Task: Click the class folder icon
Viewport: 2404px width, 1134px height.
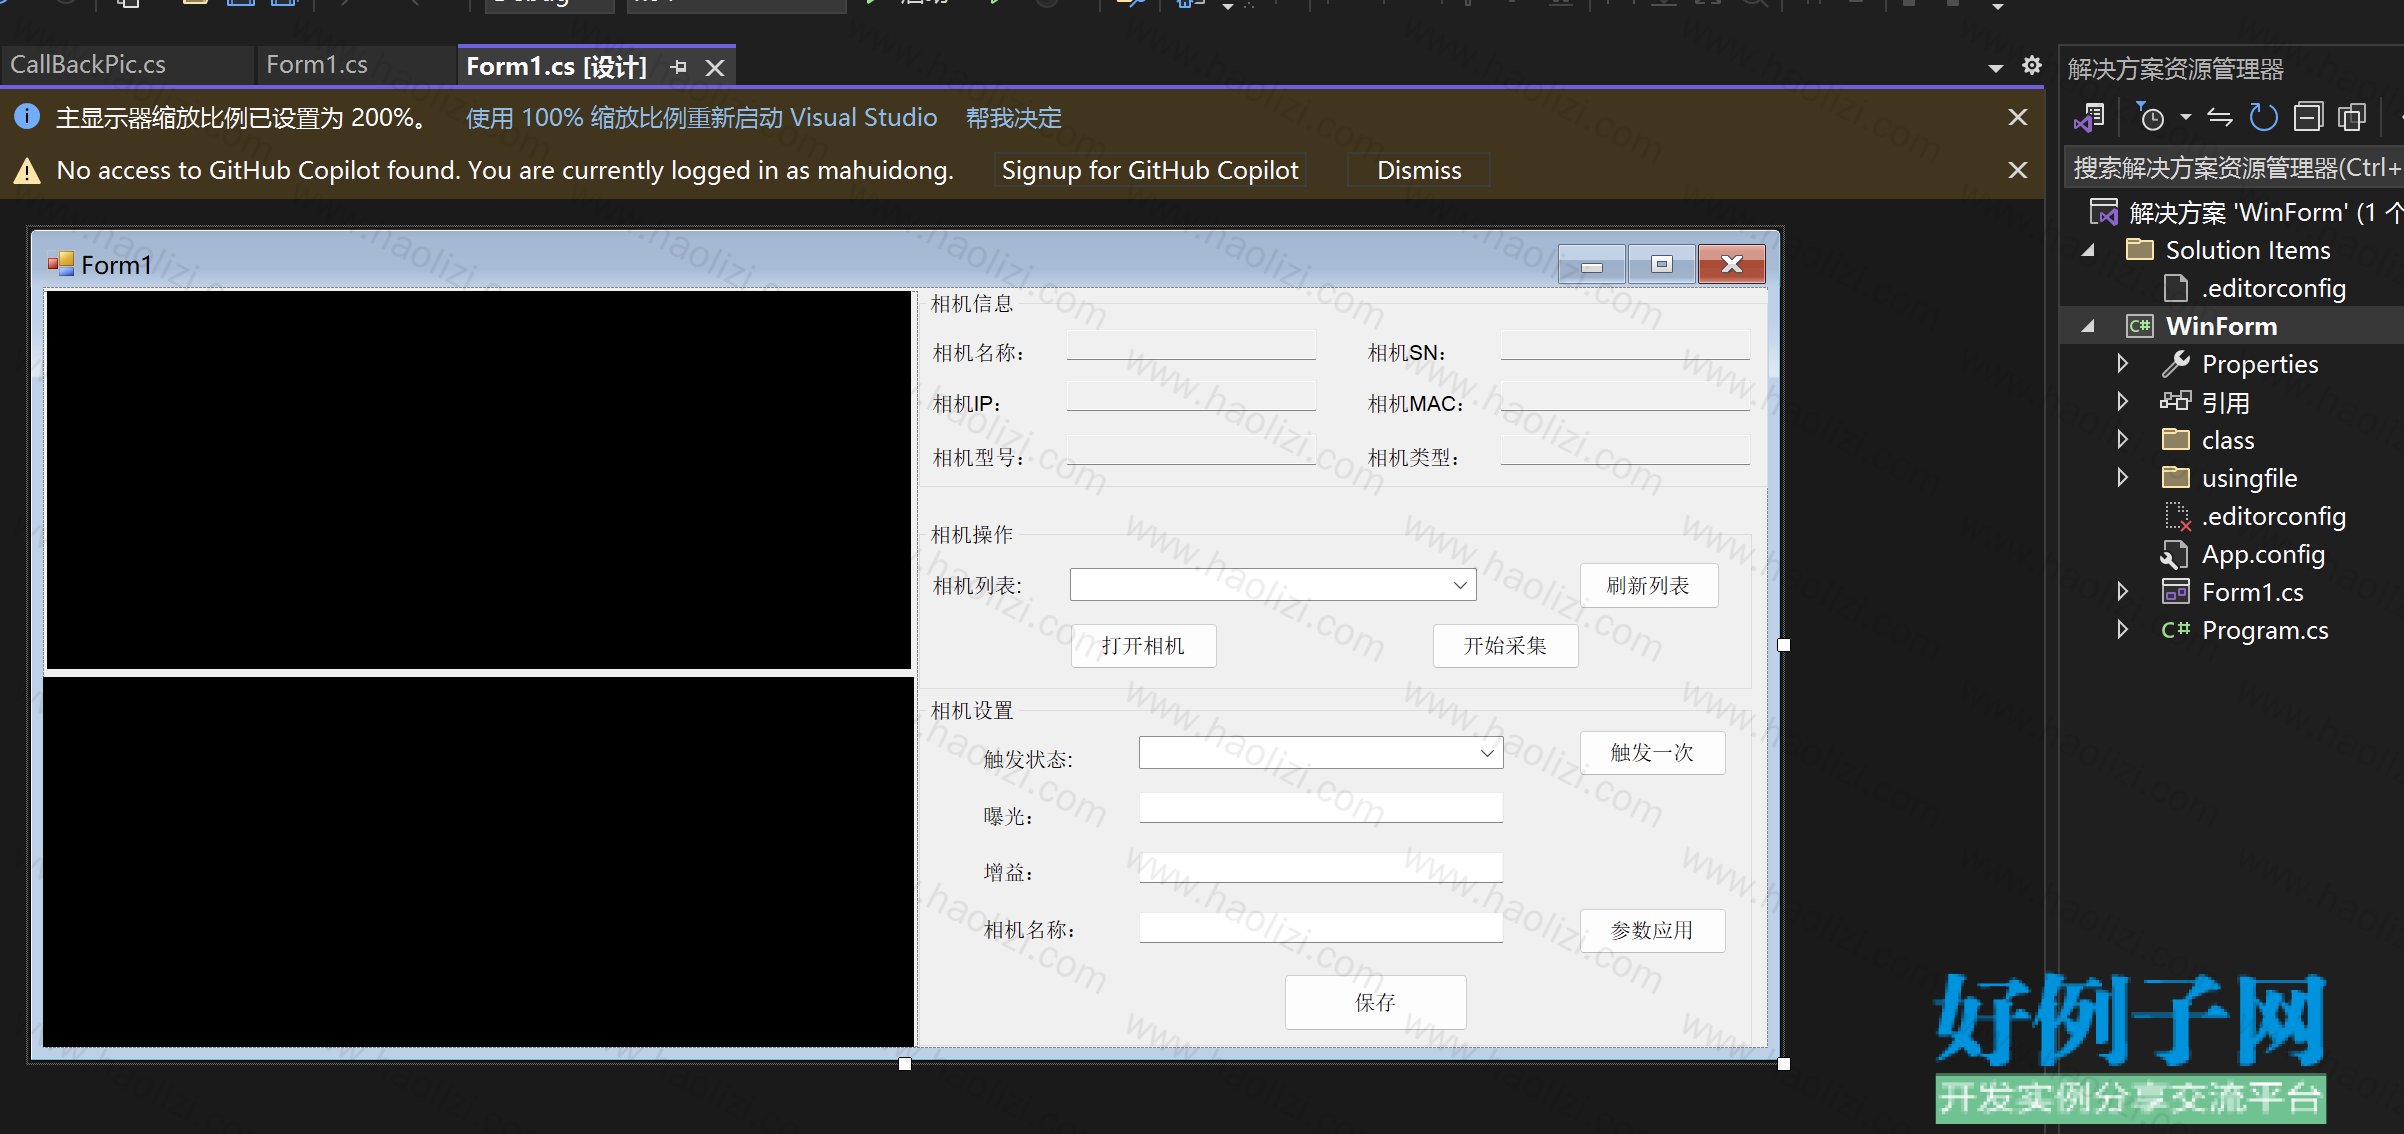Action: tap(2175, 439)
